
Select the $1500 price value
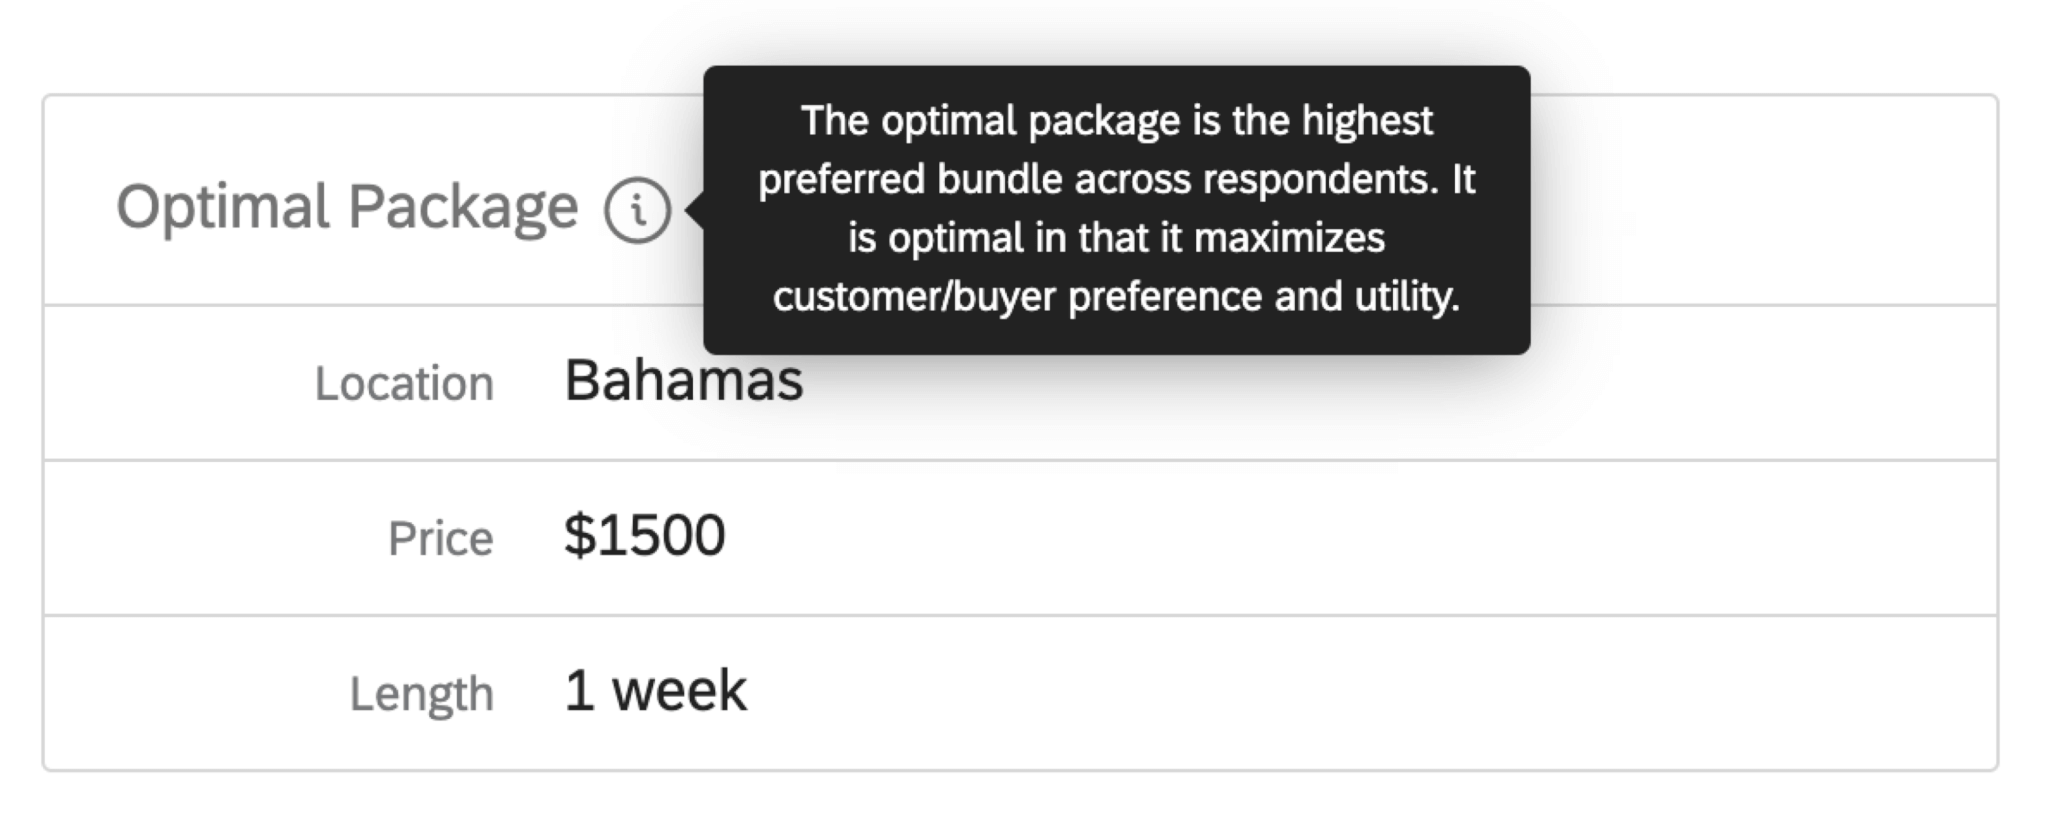(x=645, y=535)
